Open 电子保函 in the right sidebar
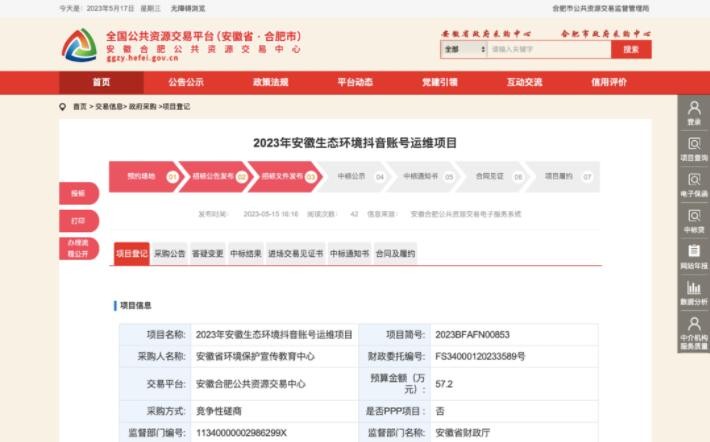Viewport: 710px width, 442px height. click(694, 185)
